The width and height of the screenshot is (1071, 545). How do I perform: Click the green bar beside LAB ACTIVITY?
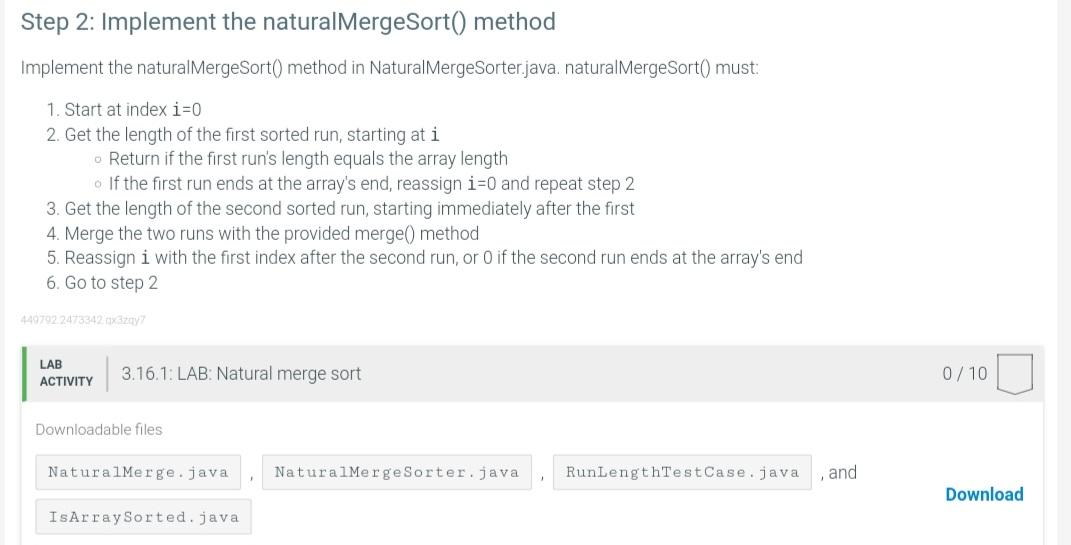tap(24, 374)
